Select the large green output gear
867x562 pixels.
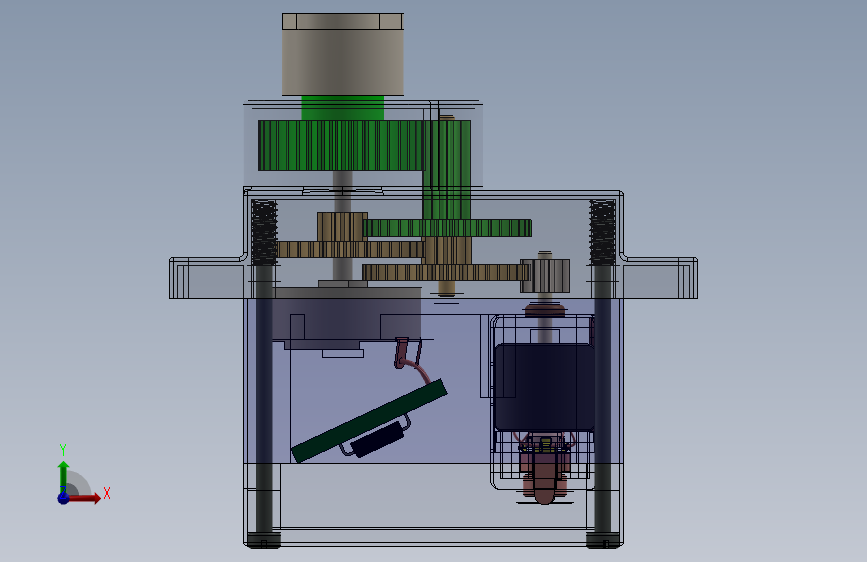tap(341, 145)
